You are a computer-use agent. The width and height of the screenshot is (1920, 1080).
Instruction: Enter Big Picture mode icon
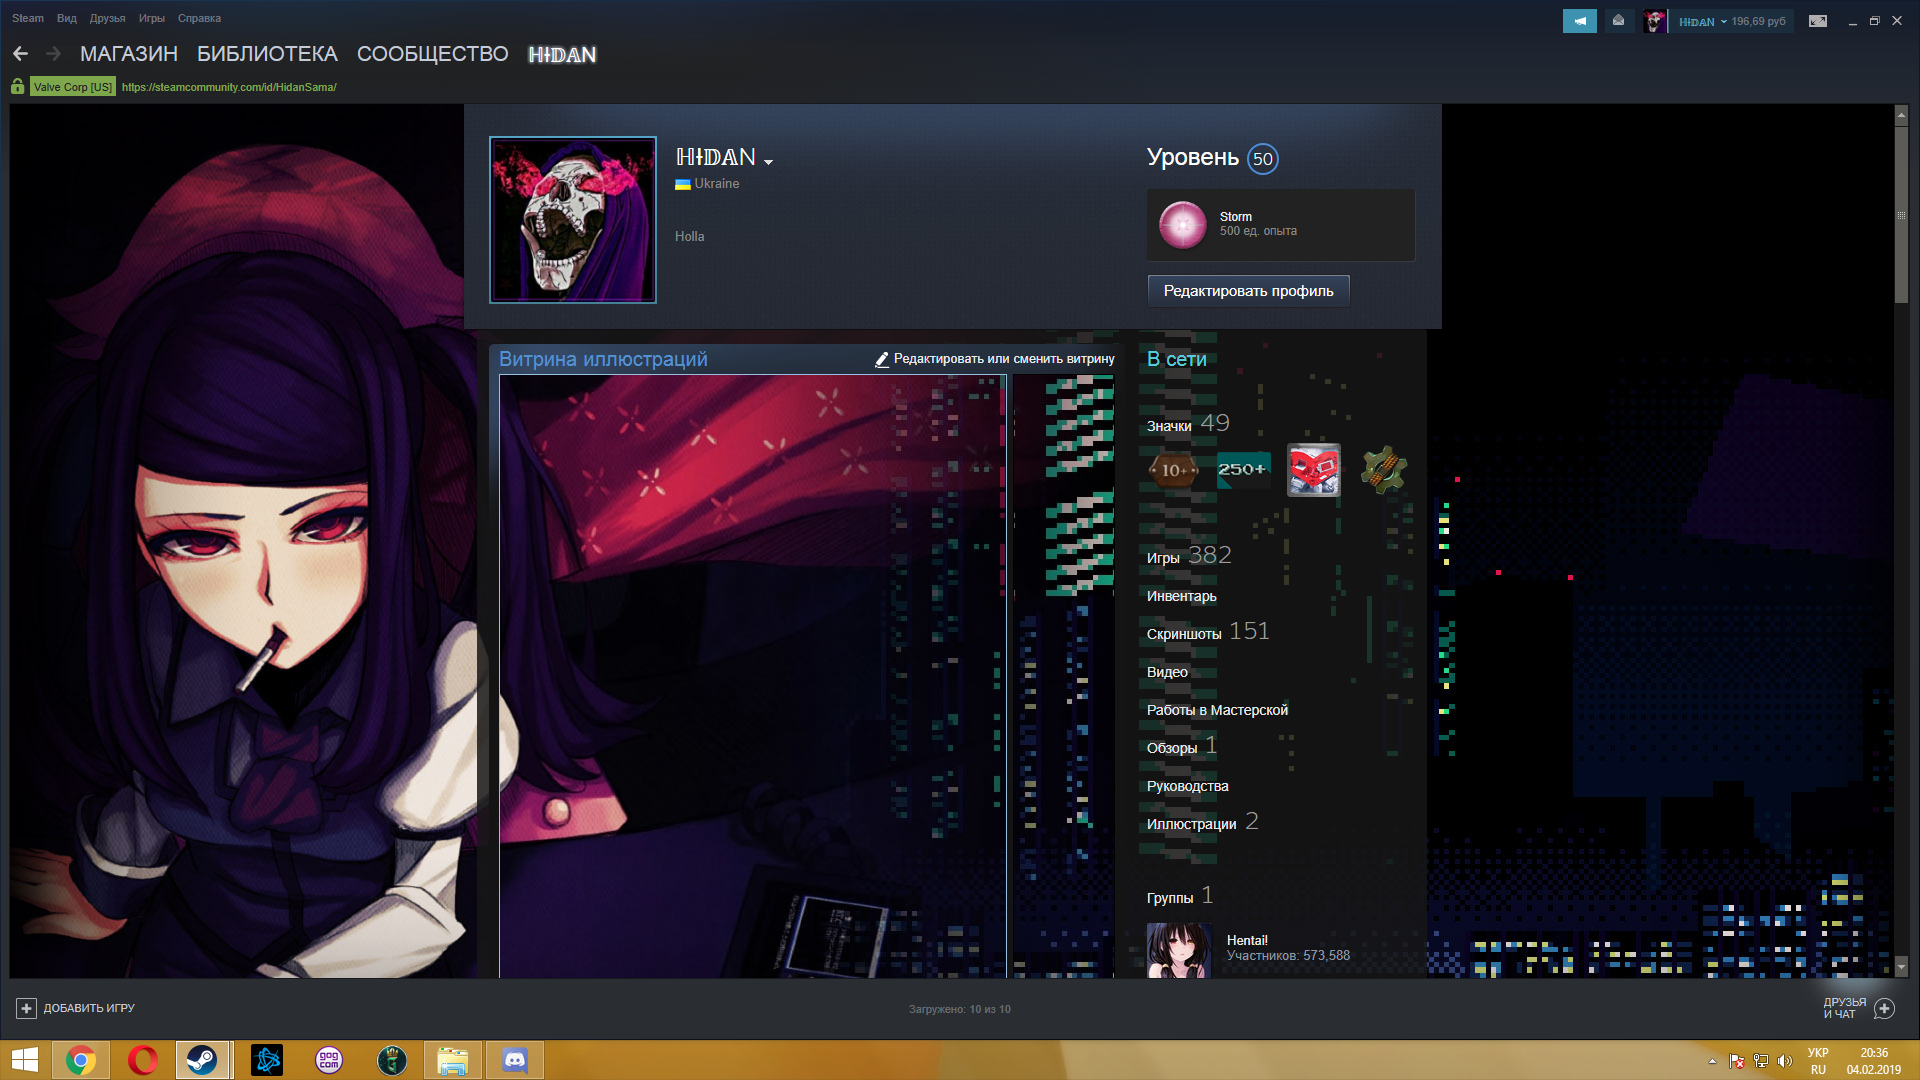pyautogui.click(x=1818, y=21)
